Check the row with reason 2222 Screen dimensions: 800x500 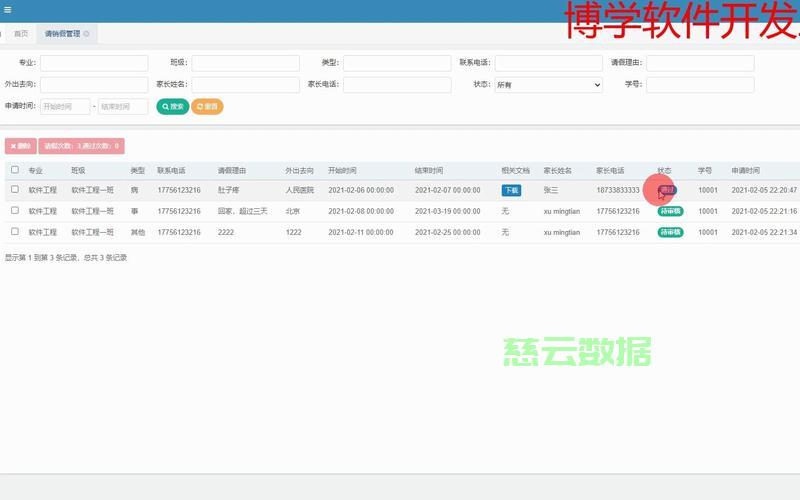15,232
